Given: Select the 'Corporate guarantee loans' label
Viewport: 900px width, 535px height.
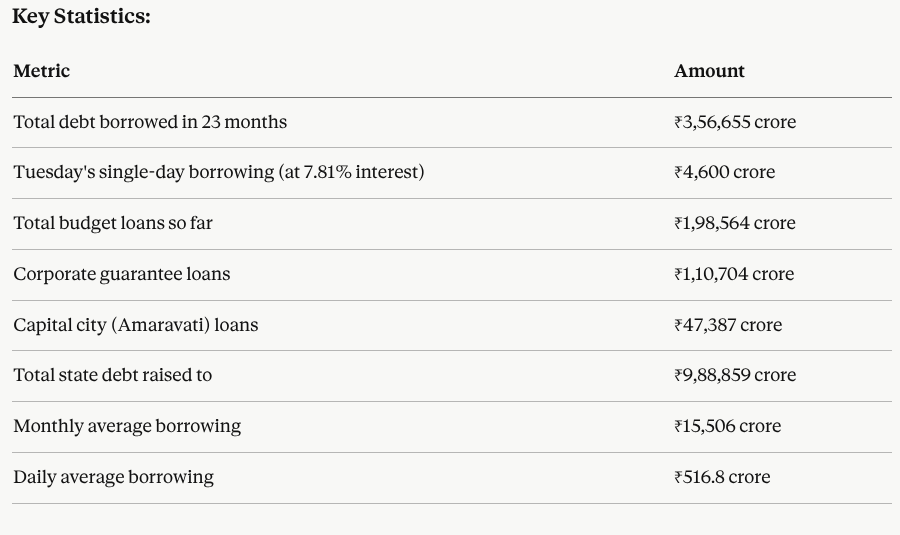Looking at the screenshot, I should pos(122,274).
